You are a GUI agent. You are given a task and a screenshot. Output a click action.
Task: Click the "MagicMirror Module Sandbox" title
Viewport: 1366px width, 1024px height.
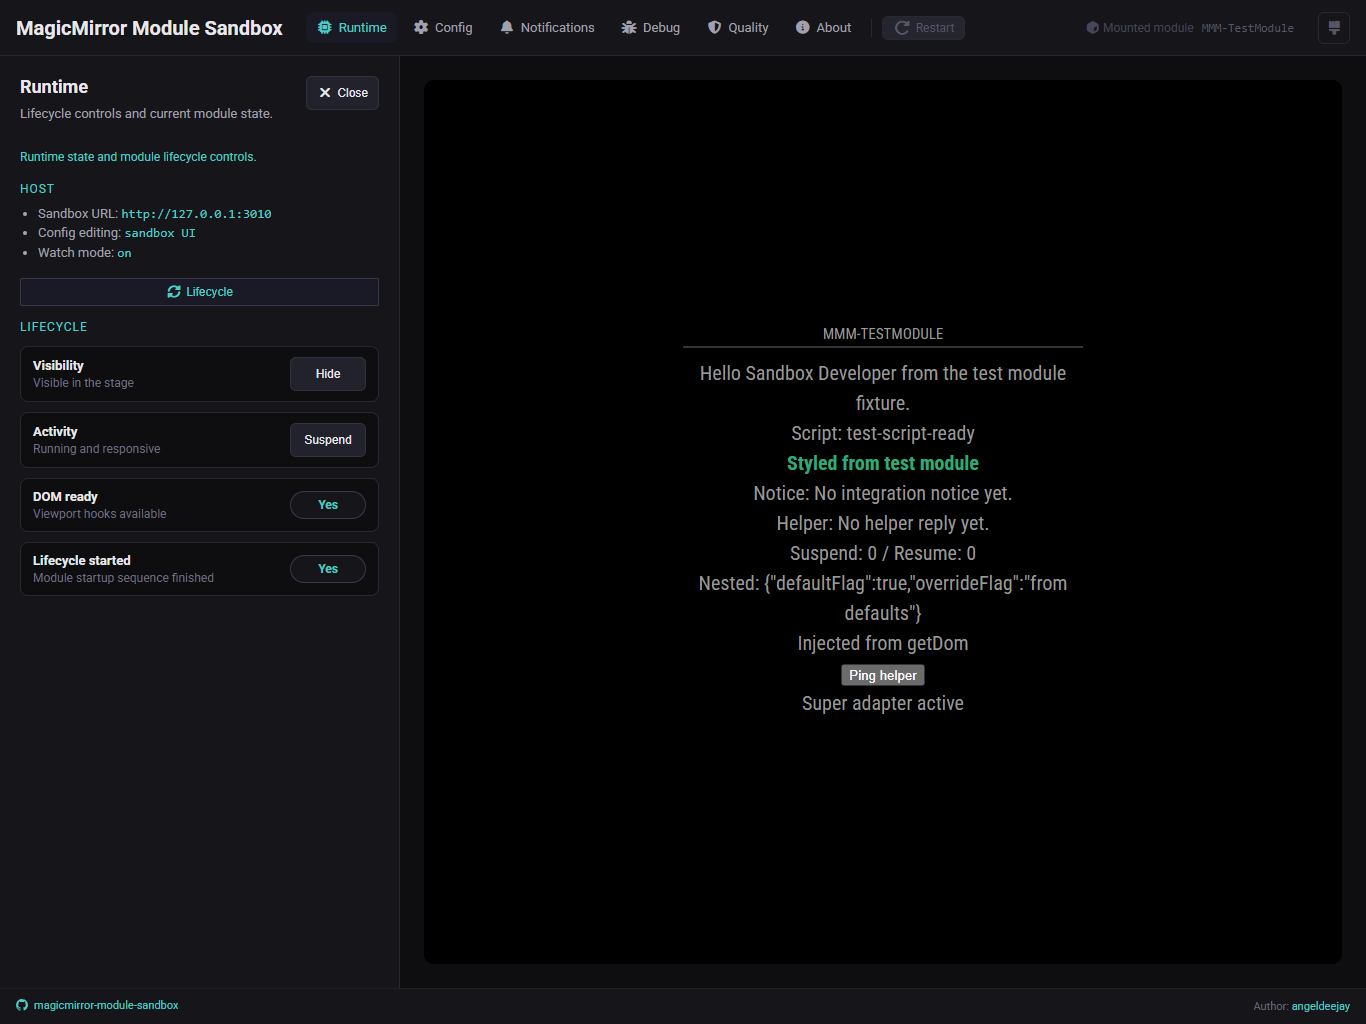tap(150, 28)
